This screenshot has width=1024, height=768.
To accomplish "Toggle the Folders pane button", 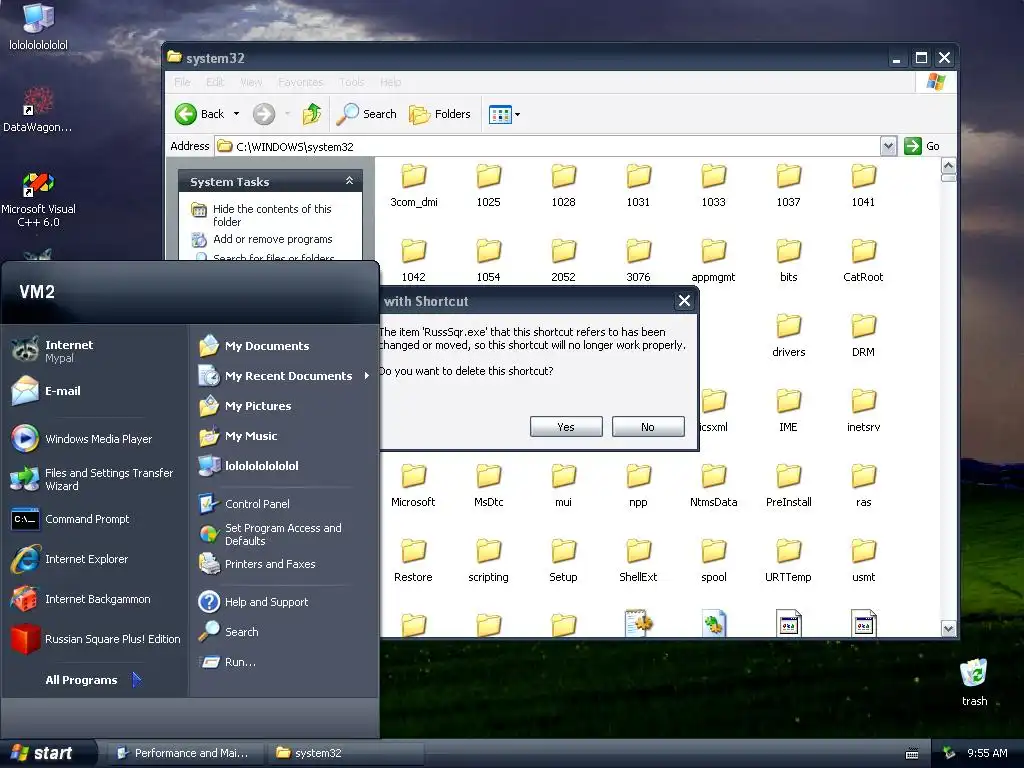I will tap(440, 114).
